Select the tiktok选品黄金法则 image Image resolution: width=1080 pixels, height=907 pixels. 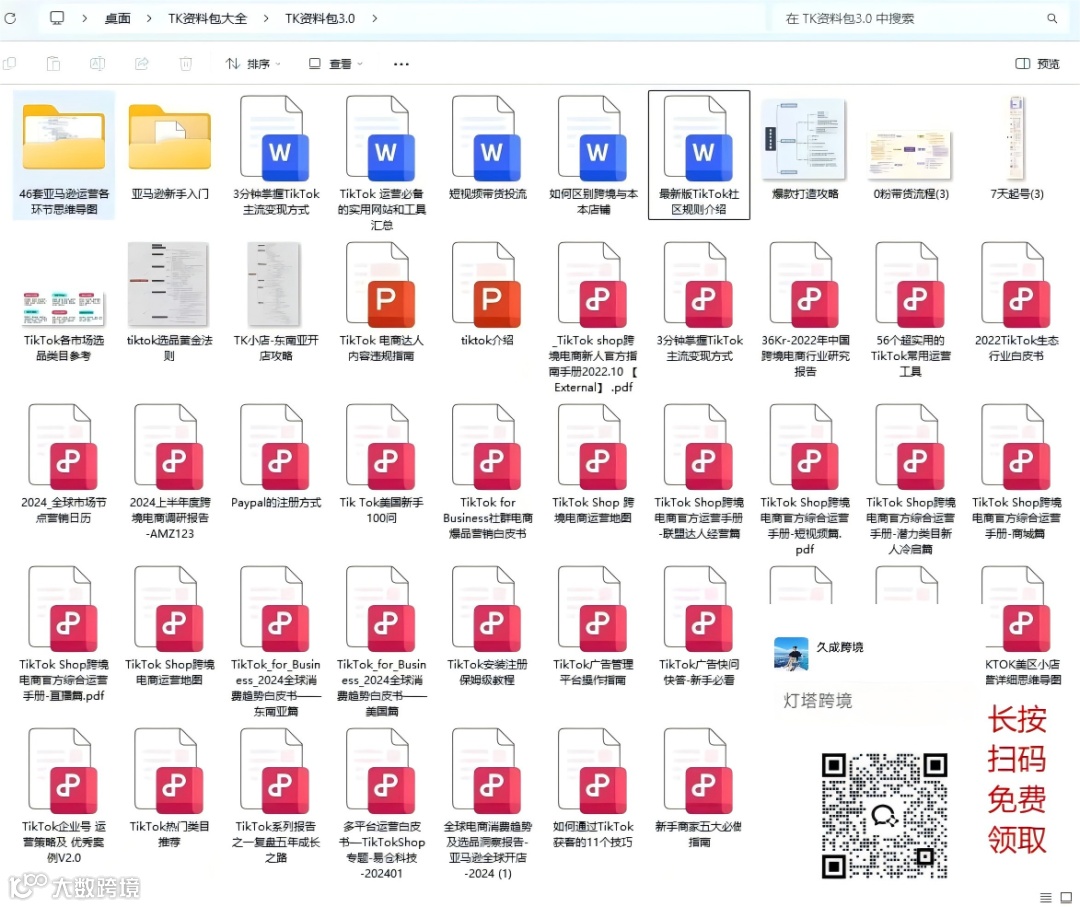(x=169, y=284)
